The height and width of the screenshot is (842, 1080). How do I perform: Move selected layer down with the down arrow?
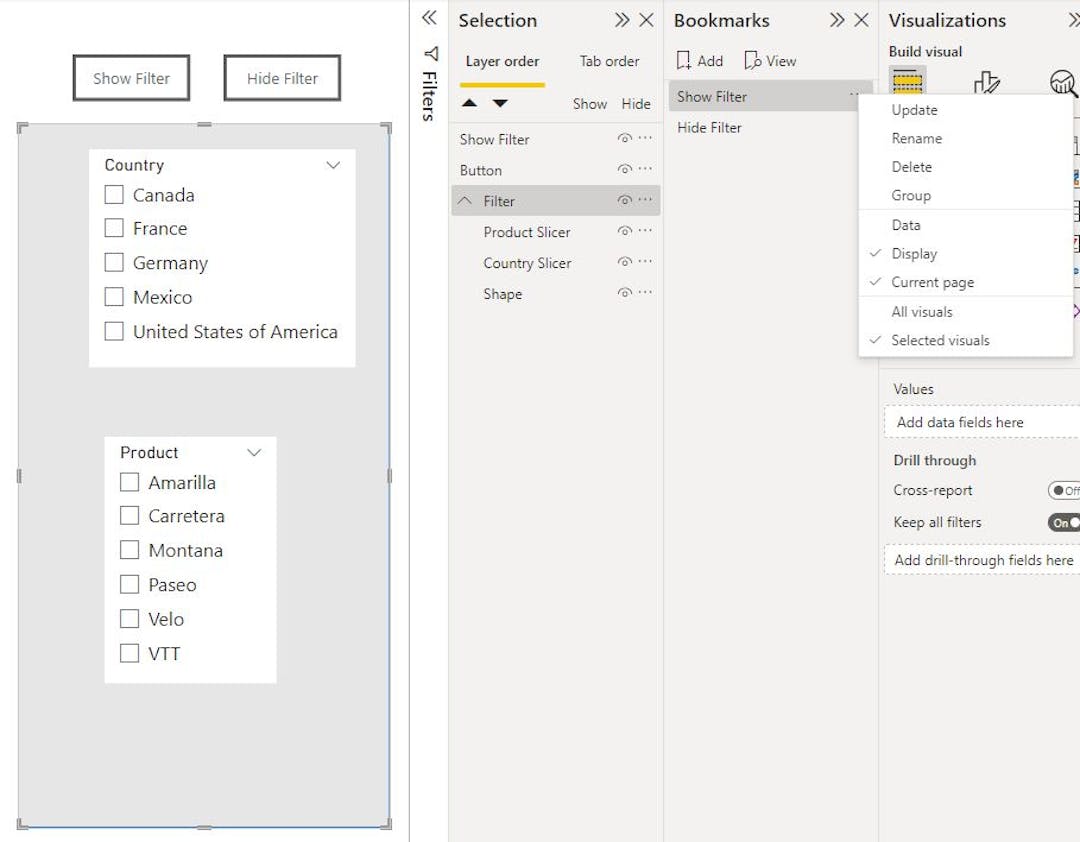[499, 103]
